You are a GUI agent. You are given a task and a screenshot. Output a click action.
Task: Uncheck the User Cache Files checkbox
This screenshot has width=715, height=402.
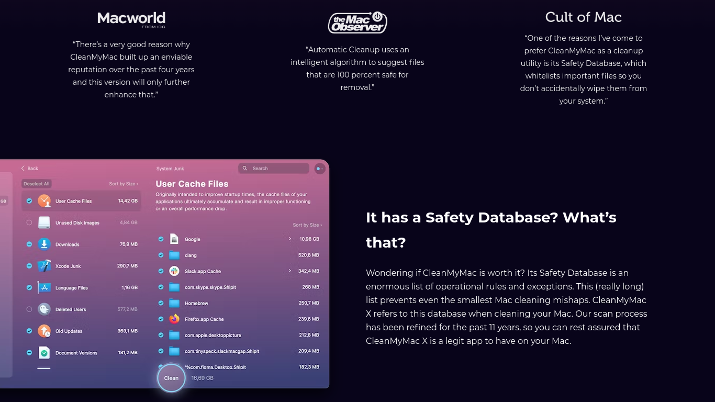click(29, 201)
